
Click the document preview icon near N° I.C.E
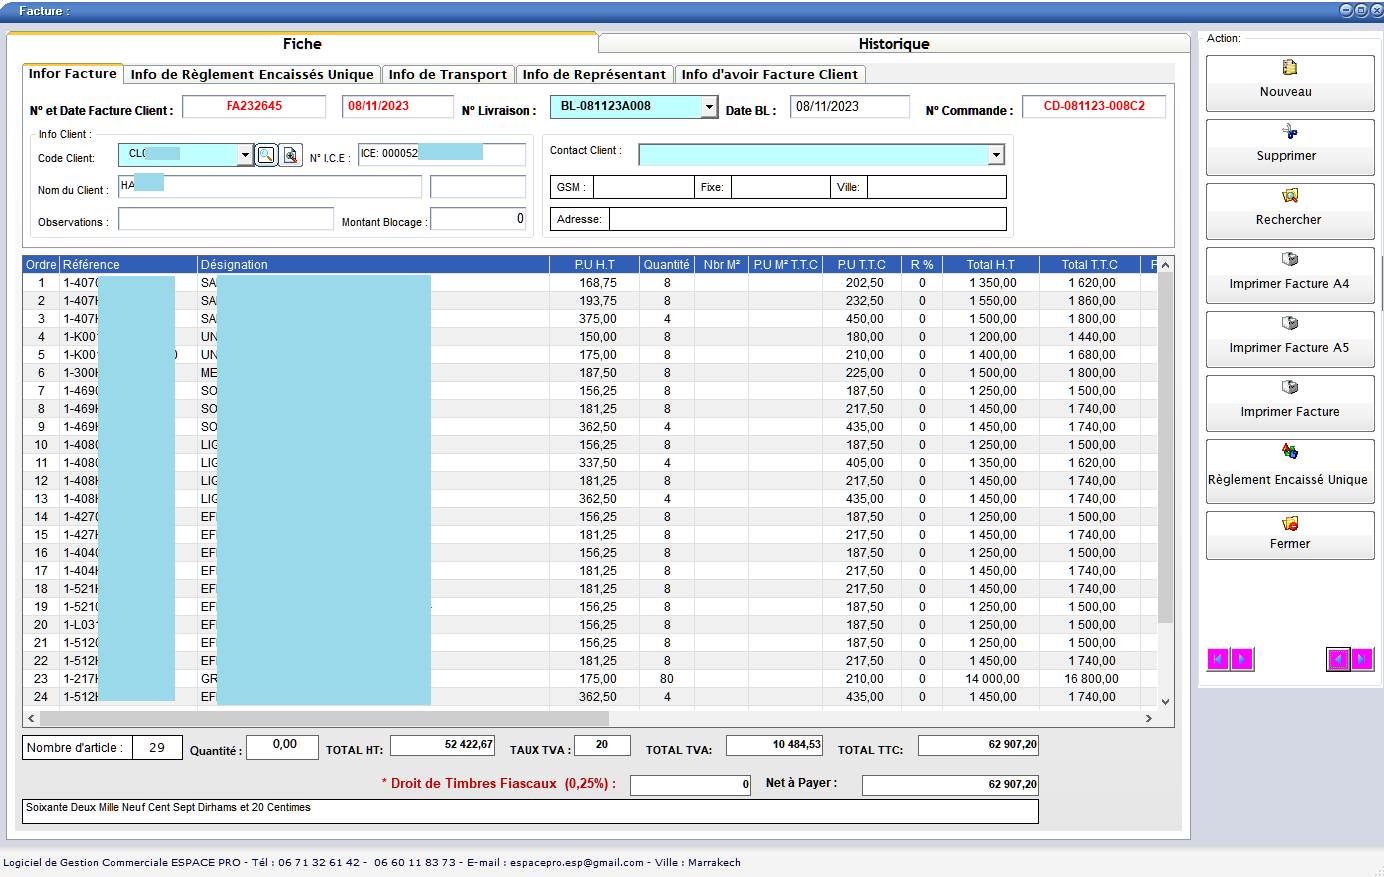coord(291,155)
